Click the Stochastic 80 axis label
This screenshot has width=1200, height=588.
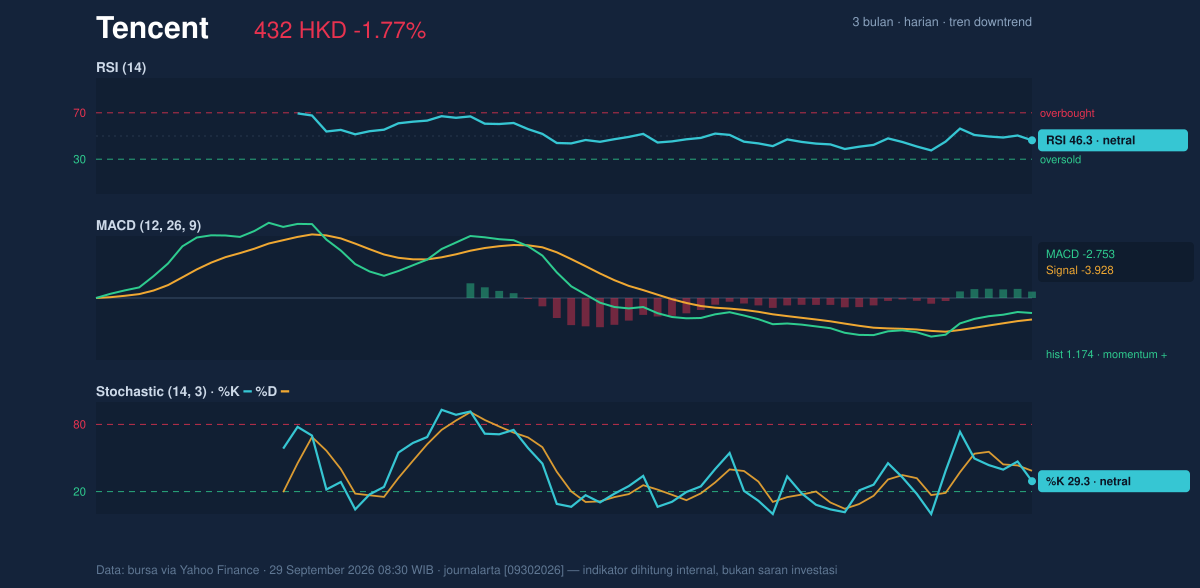coord(79,425)
